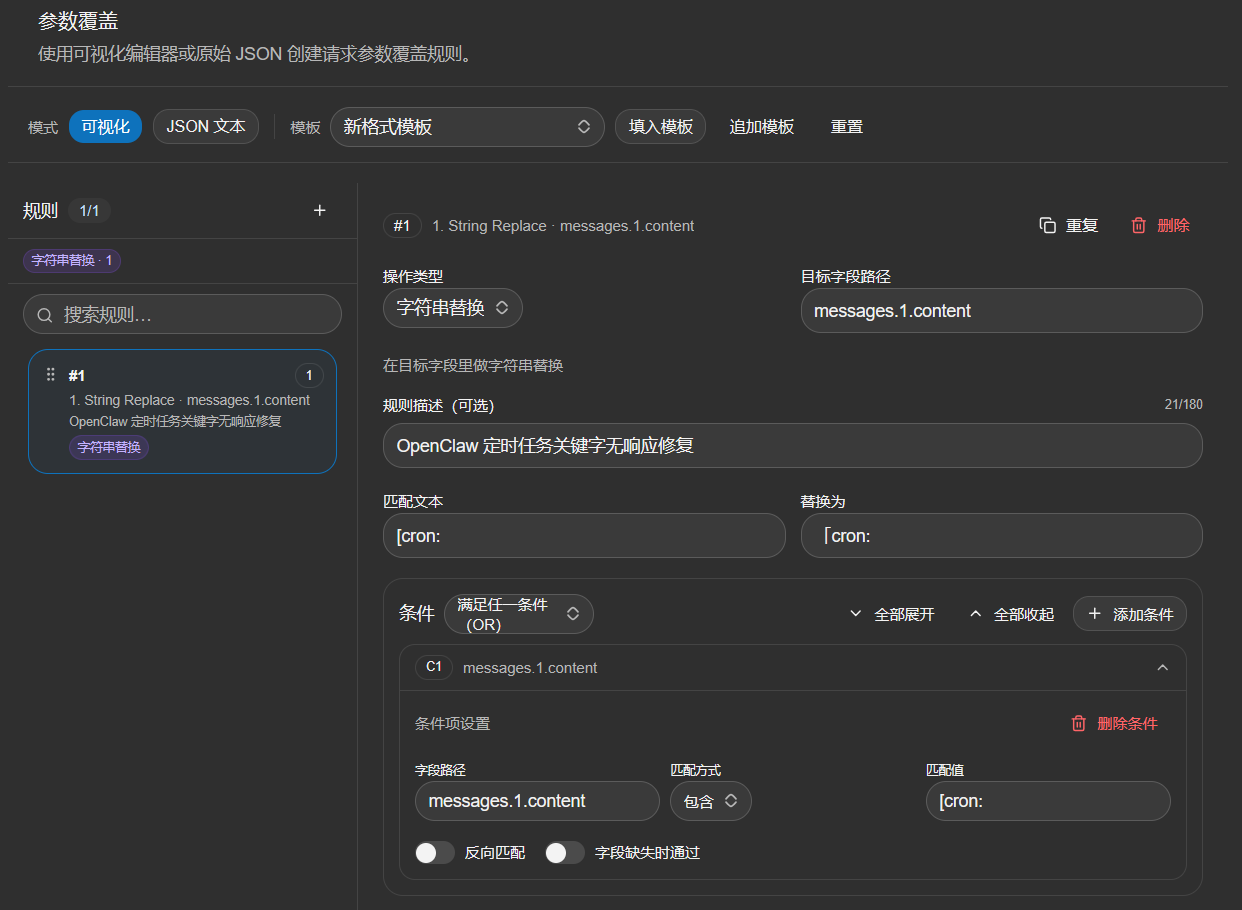The height and width of the screenshot is (910, 1242).
Task: Click the 追加模板 button
Action: (x=761, y=127)
